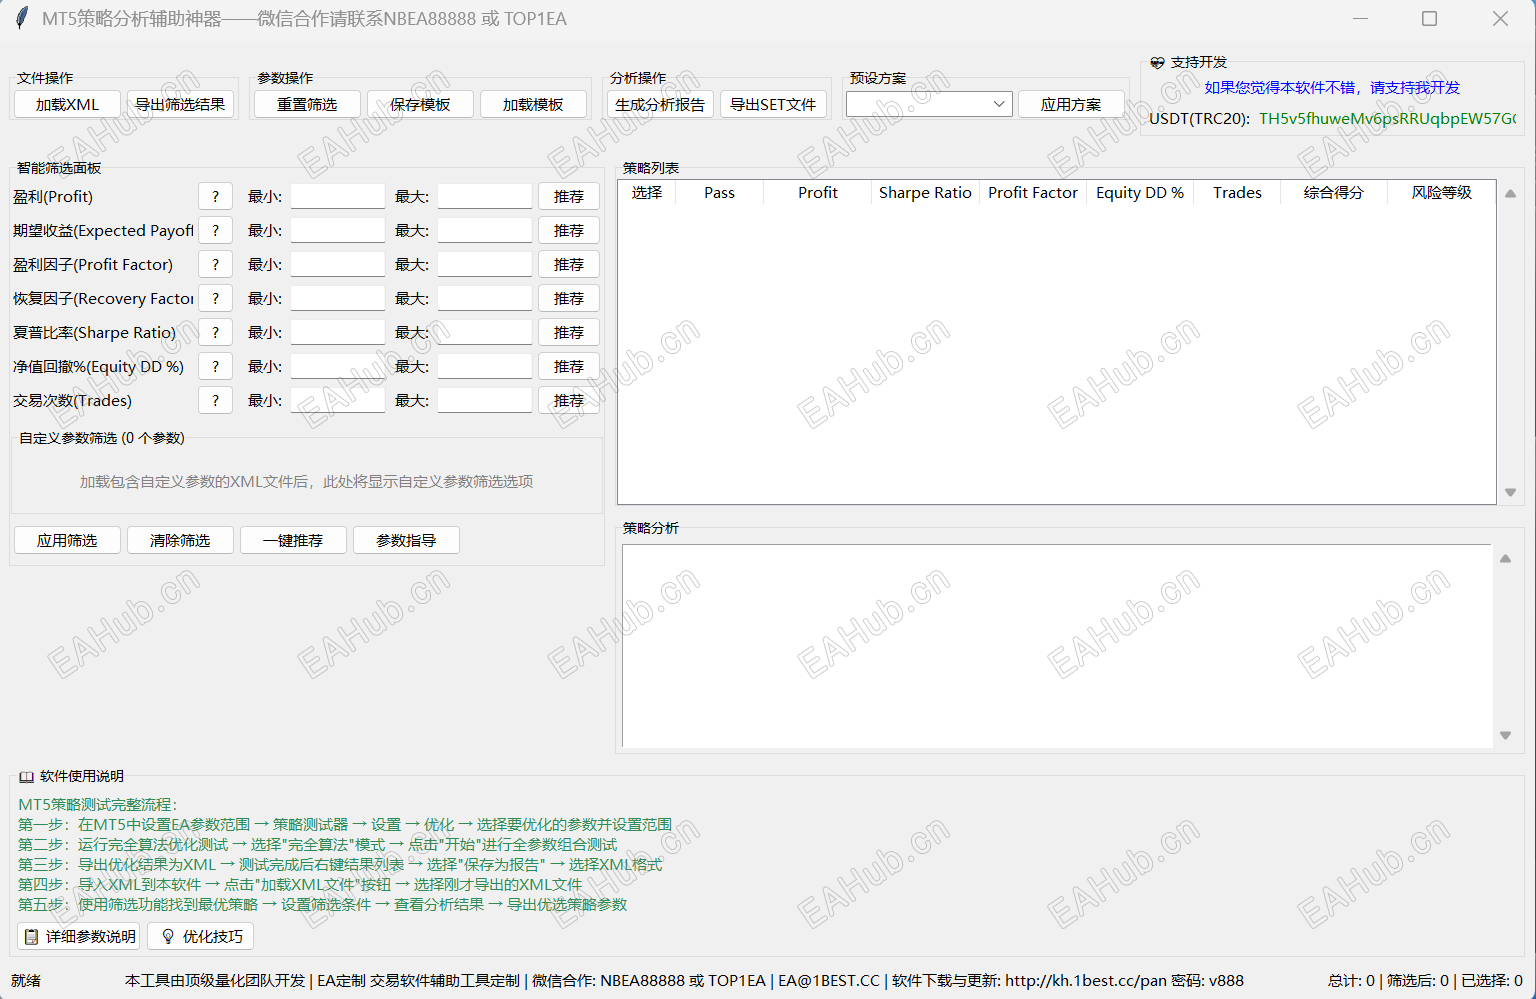Reset filters via 重置筛选
1536x999 pixels.
(307, 104)
